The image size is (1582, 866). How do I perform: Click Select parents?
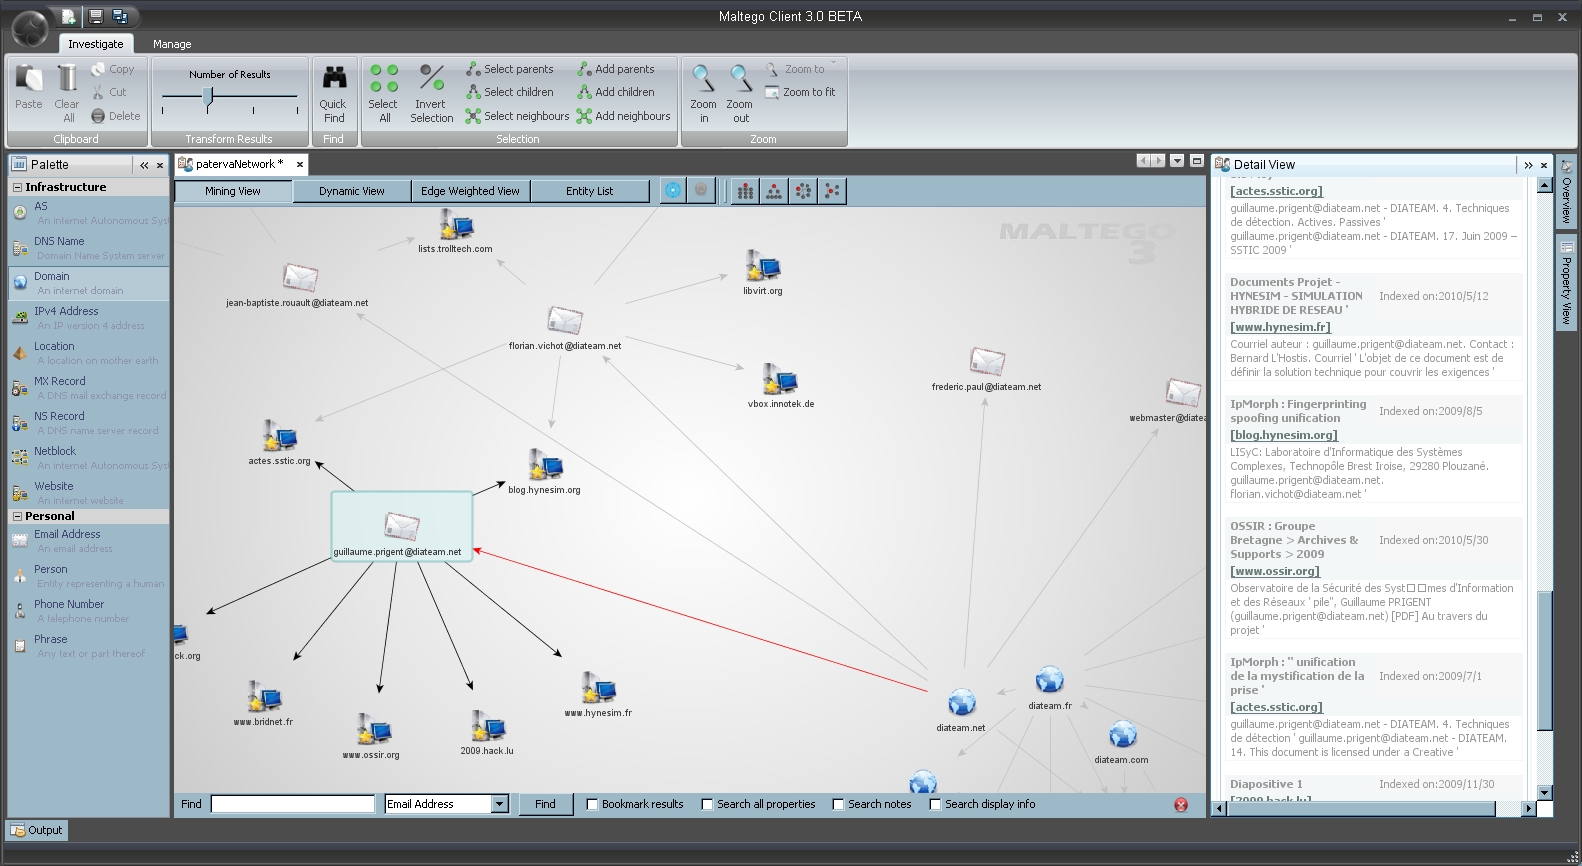(510, 69)
